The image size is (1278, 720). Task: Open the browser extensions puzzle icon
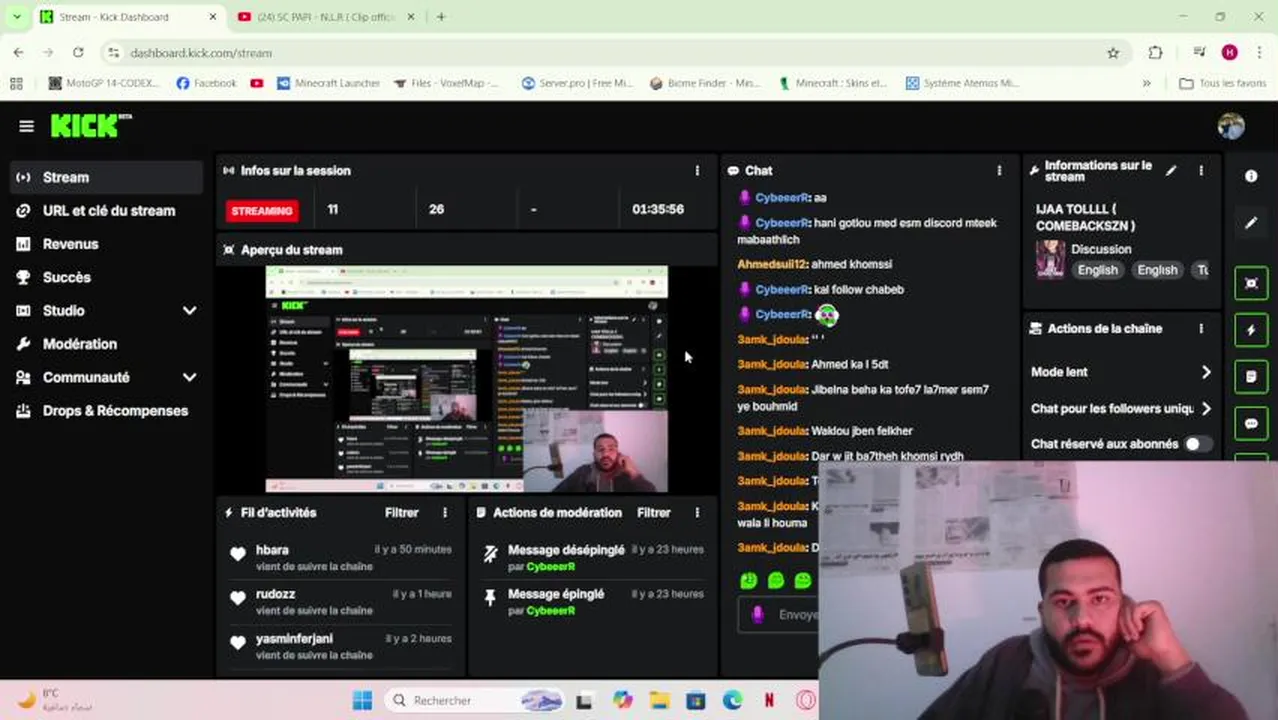1156,53
